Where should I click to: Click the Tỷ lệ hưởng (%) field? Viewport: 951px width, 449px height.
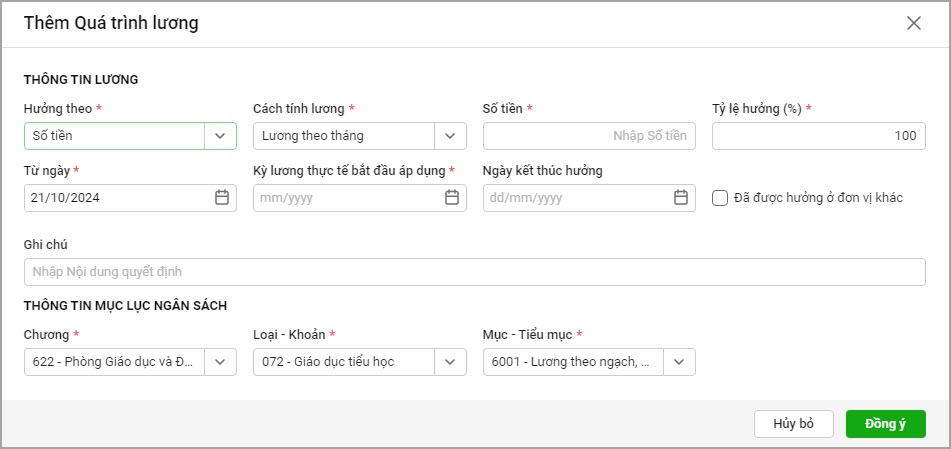[x=818, y=136]
